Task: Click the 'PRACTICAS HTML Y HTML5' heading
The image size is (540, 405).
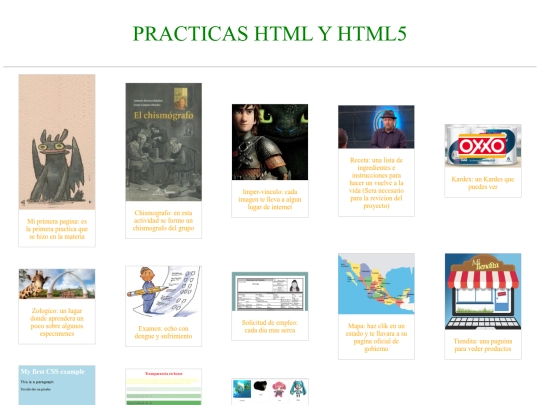Action: [x=270, y=33]
